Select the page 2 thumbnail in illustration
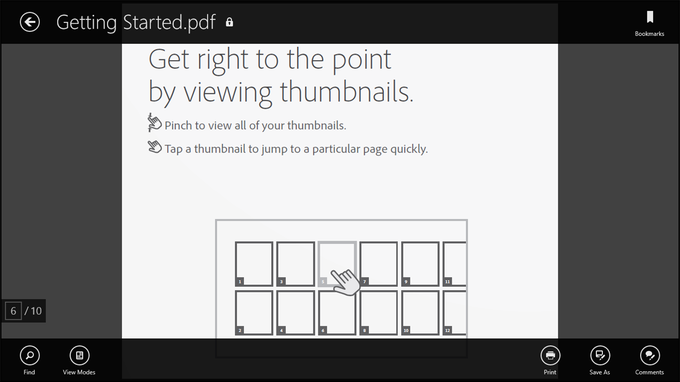Viewport: 680px width, 382px height. coord(254,313)
